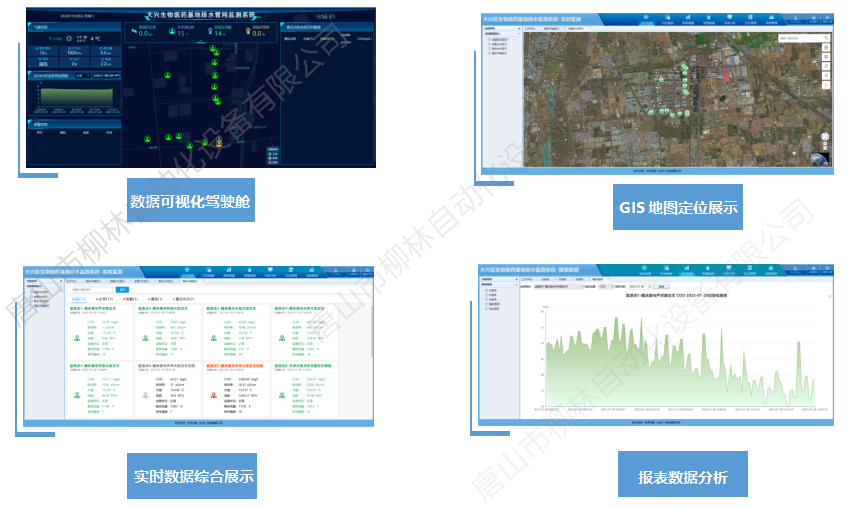Image resolution: width=853 pixels, height=509 pixels.
Task: Open the parameter dropdown in dashboard trend panel
Action: 82,75
